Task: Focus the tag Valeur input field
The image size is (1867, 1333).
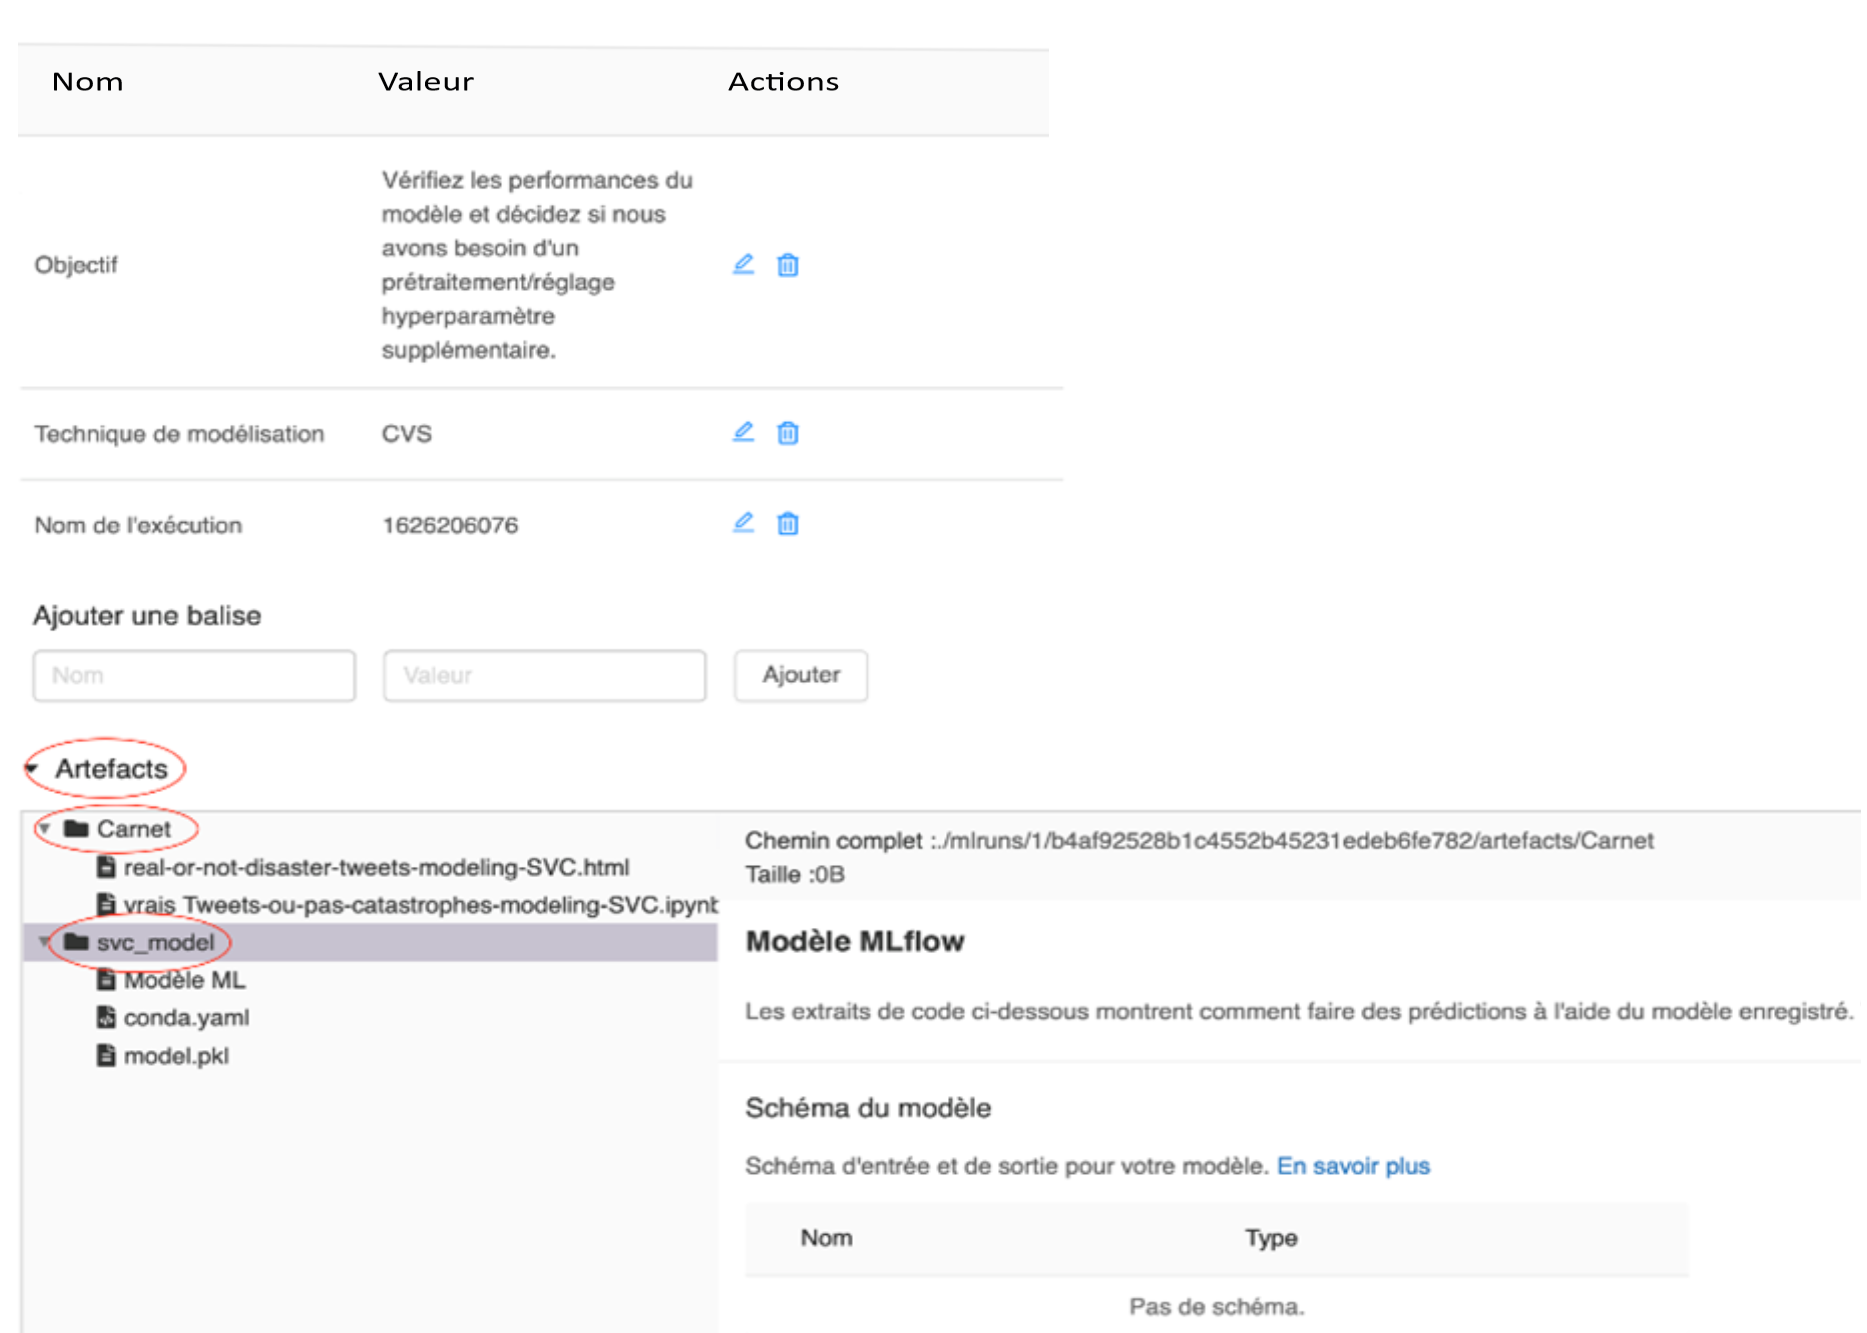Action: [544, 676]
